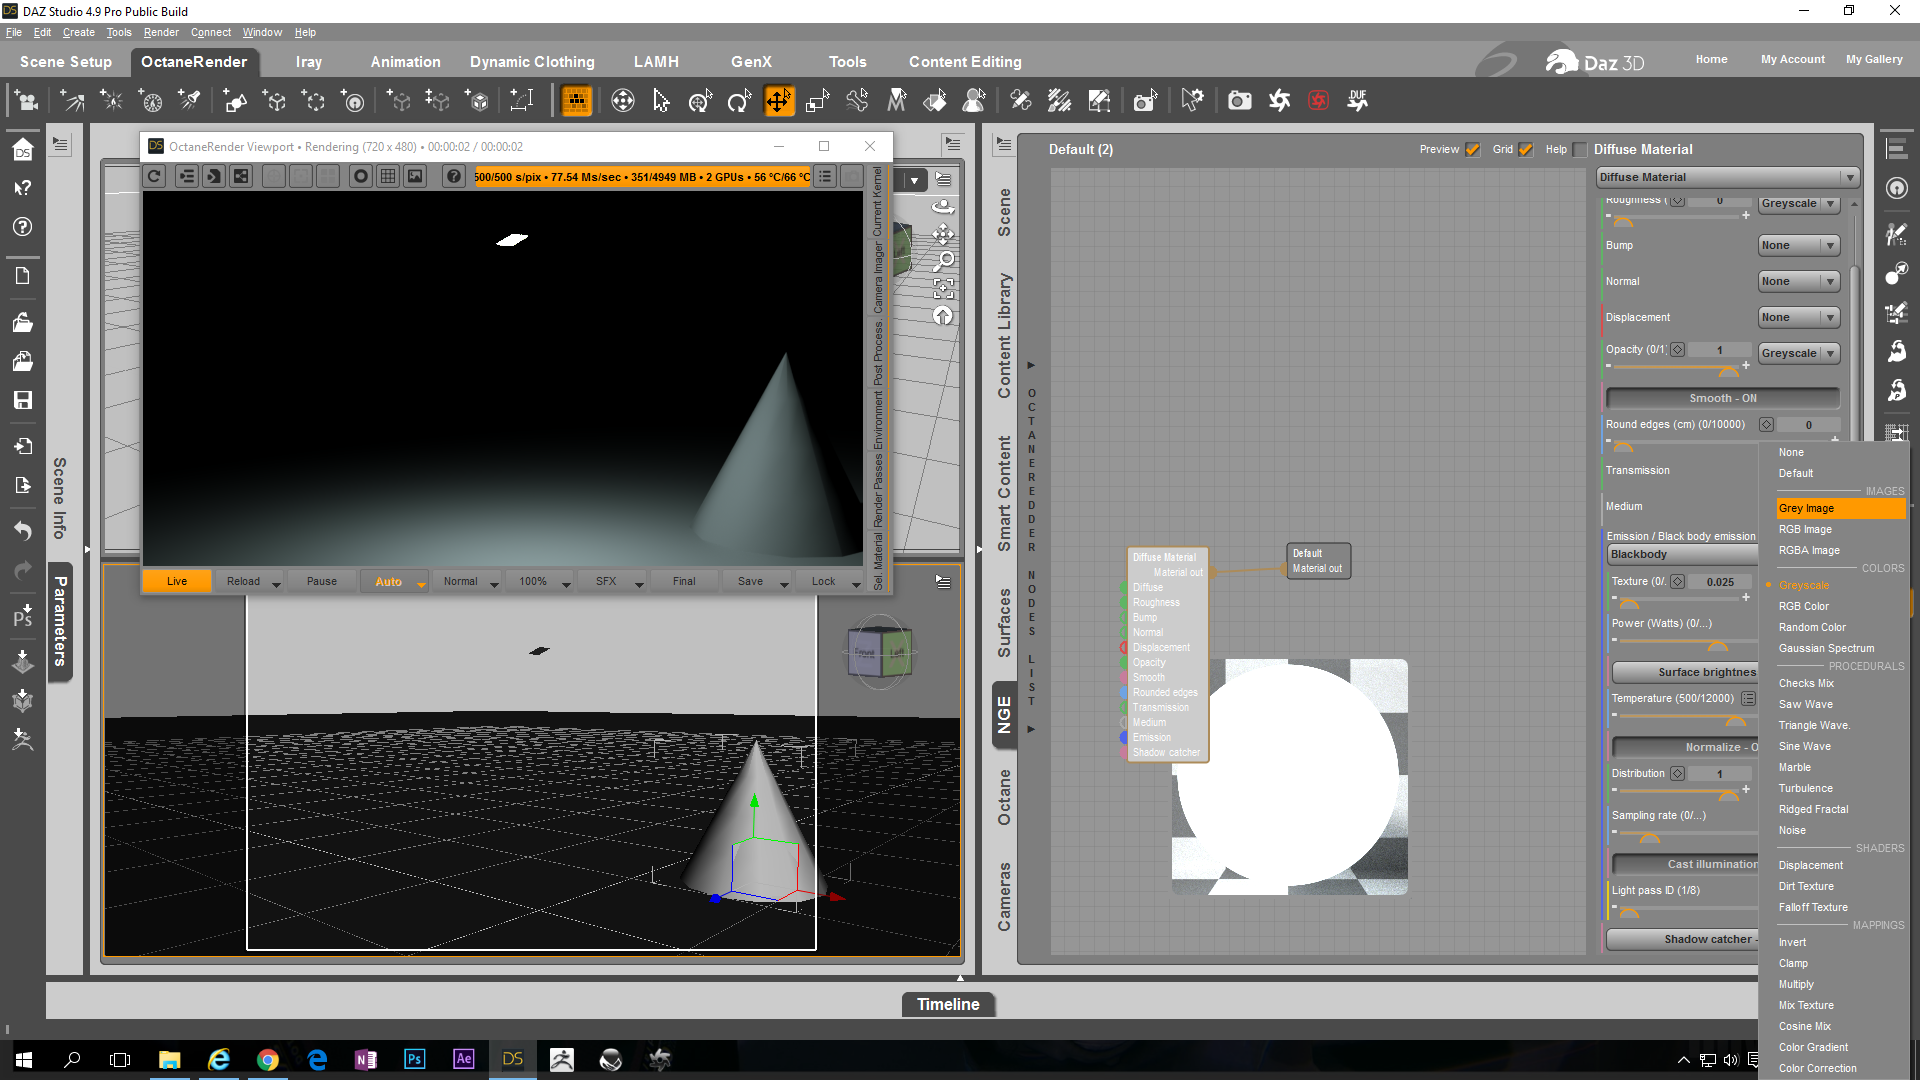Click the Smooth - ON button
The width and height of the screenshot is (1920, 1080).
click(1722, 399)
